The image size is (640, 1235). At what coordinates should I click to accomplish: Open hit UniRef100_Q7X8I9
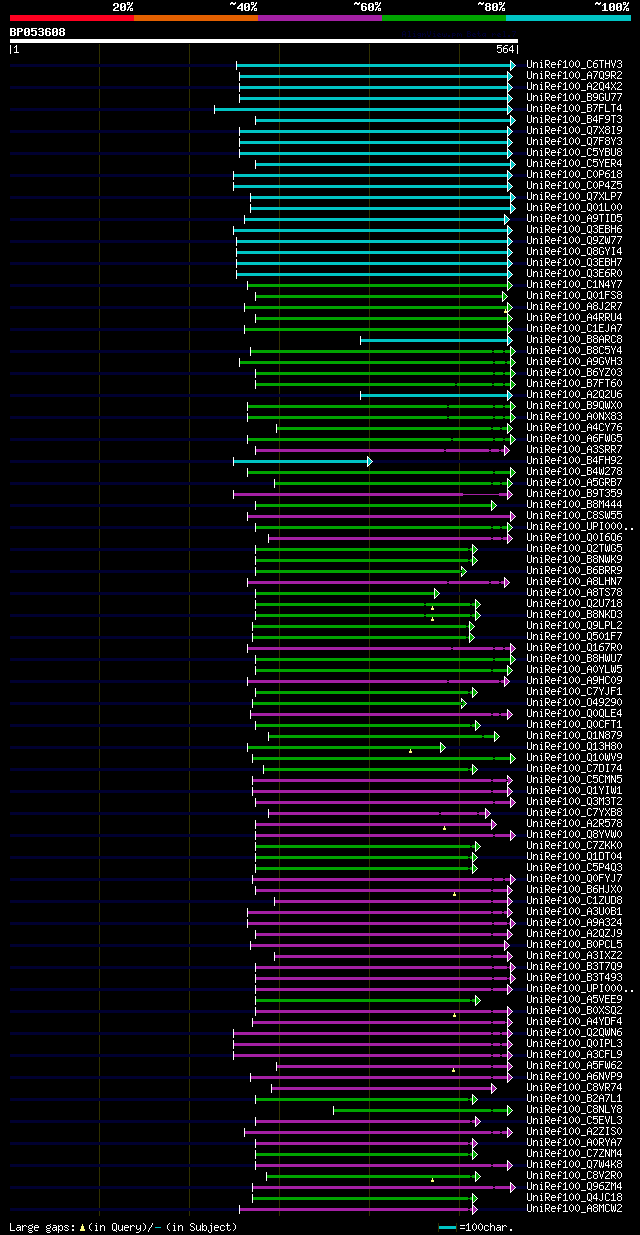click(574, 131)
